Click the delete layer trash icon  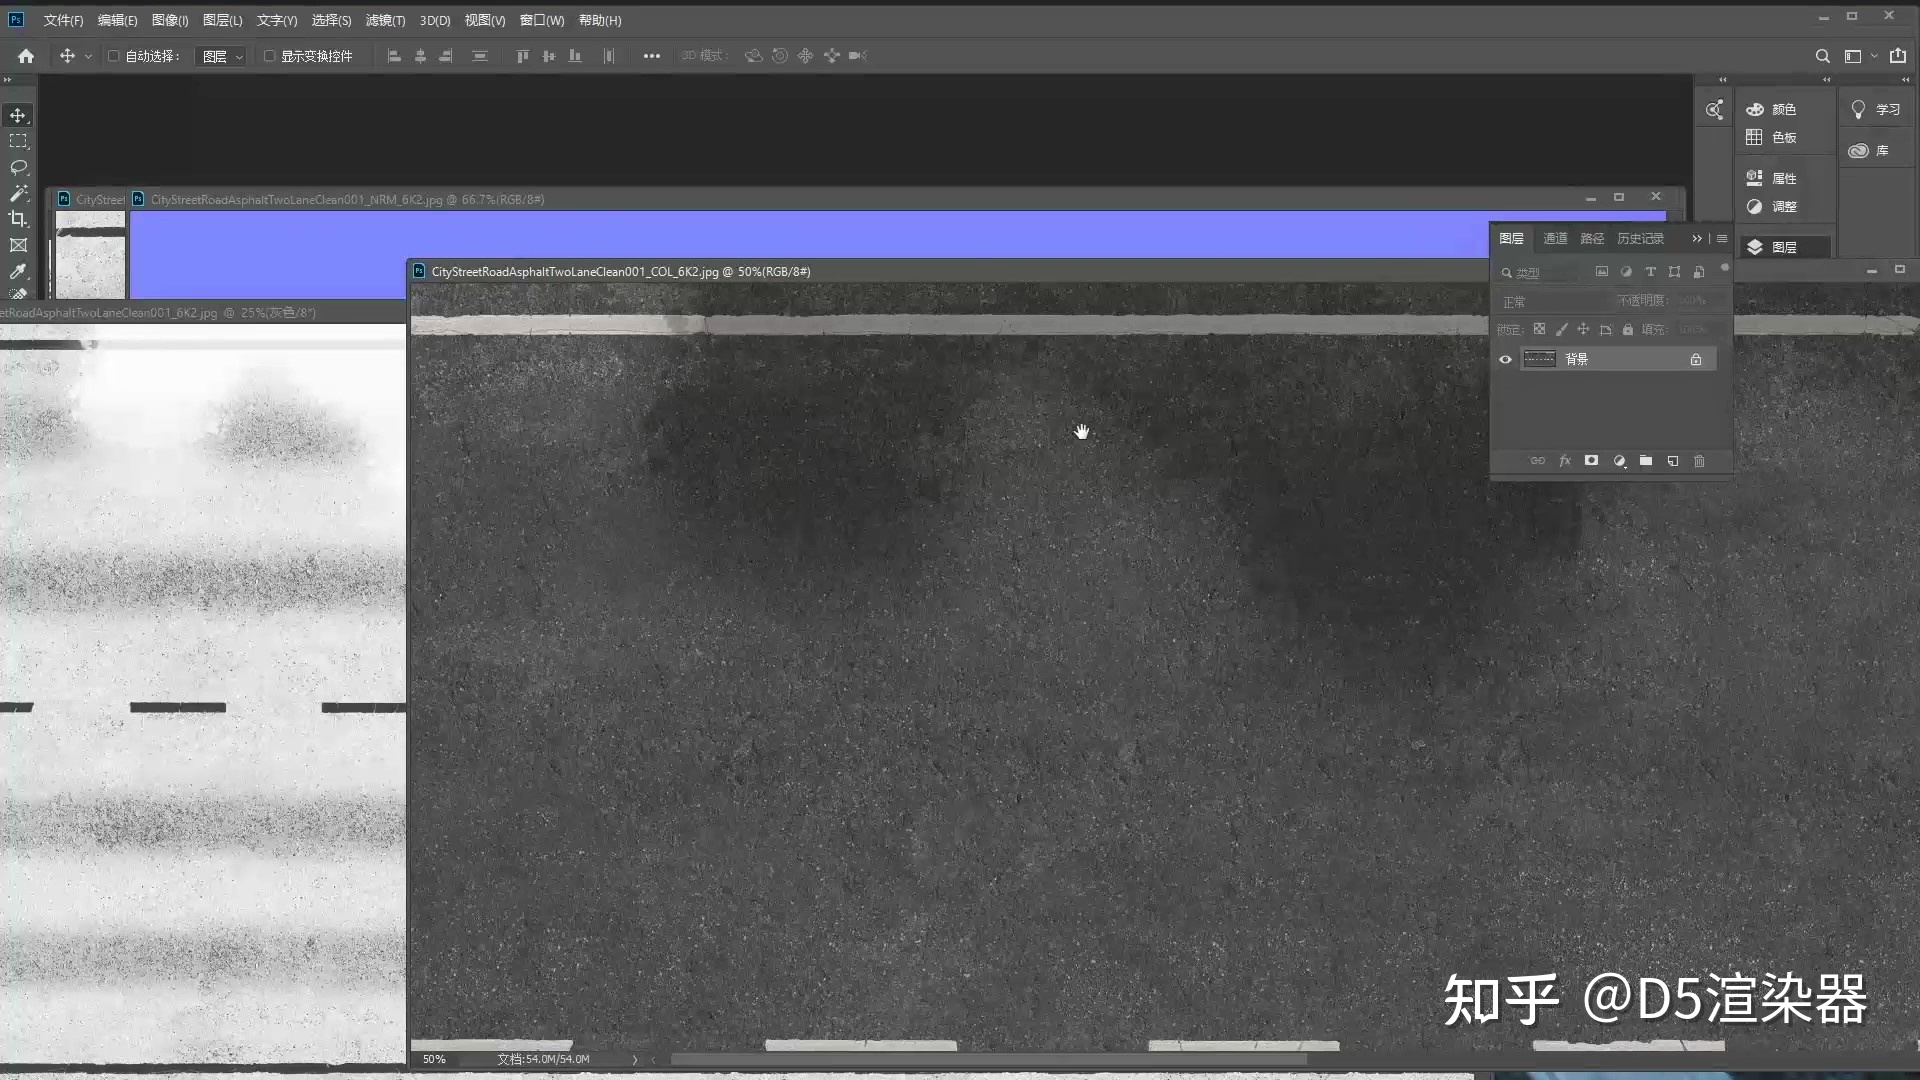1699,461
